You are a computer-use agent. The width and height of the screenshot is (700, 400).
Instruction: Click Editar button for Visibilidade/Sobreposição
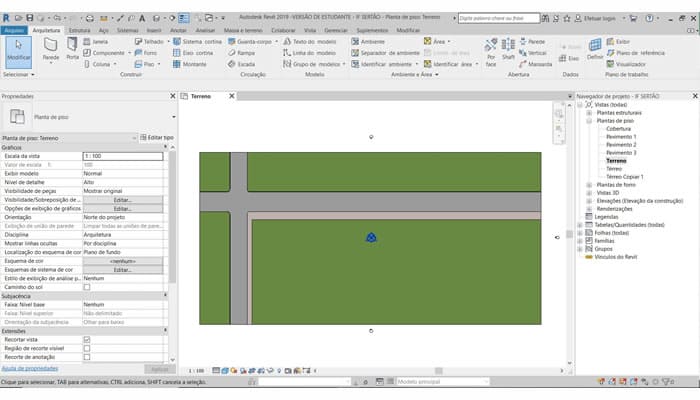pos(122,199)
